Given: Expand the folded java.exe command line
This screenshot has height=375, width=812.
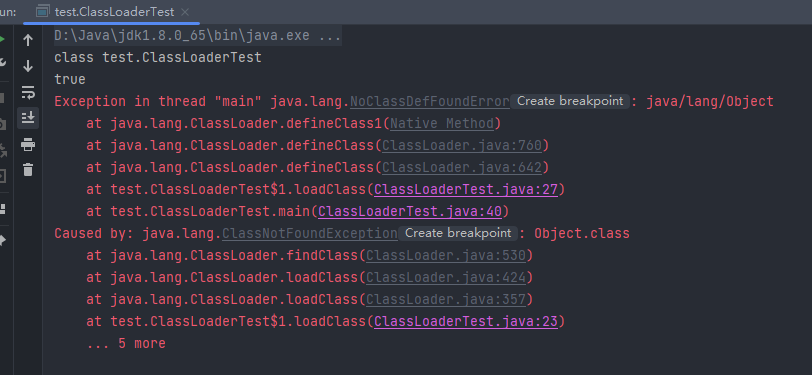Looking at the screenshot, I should [198, 36].
